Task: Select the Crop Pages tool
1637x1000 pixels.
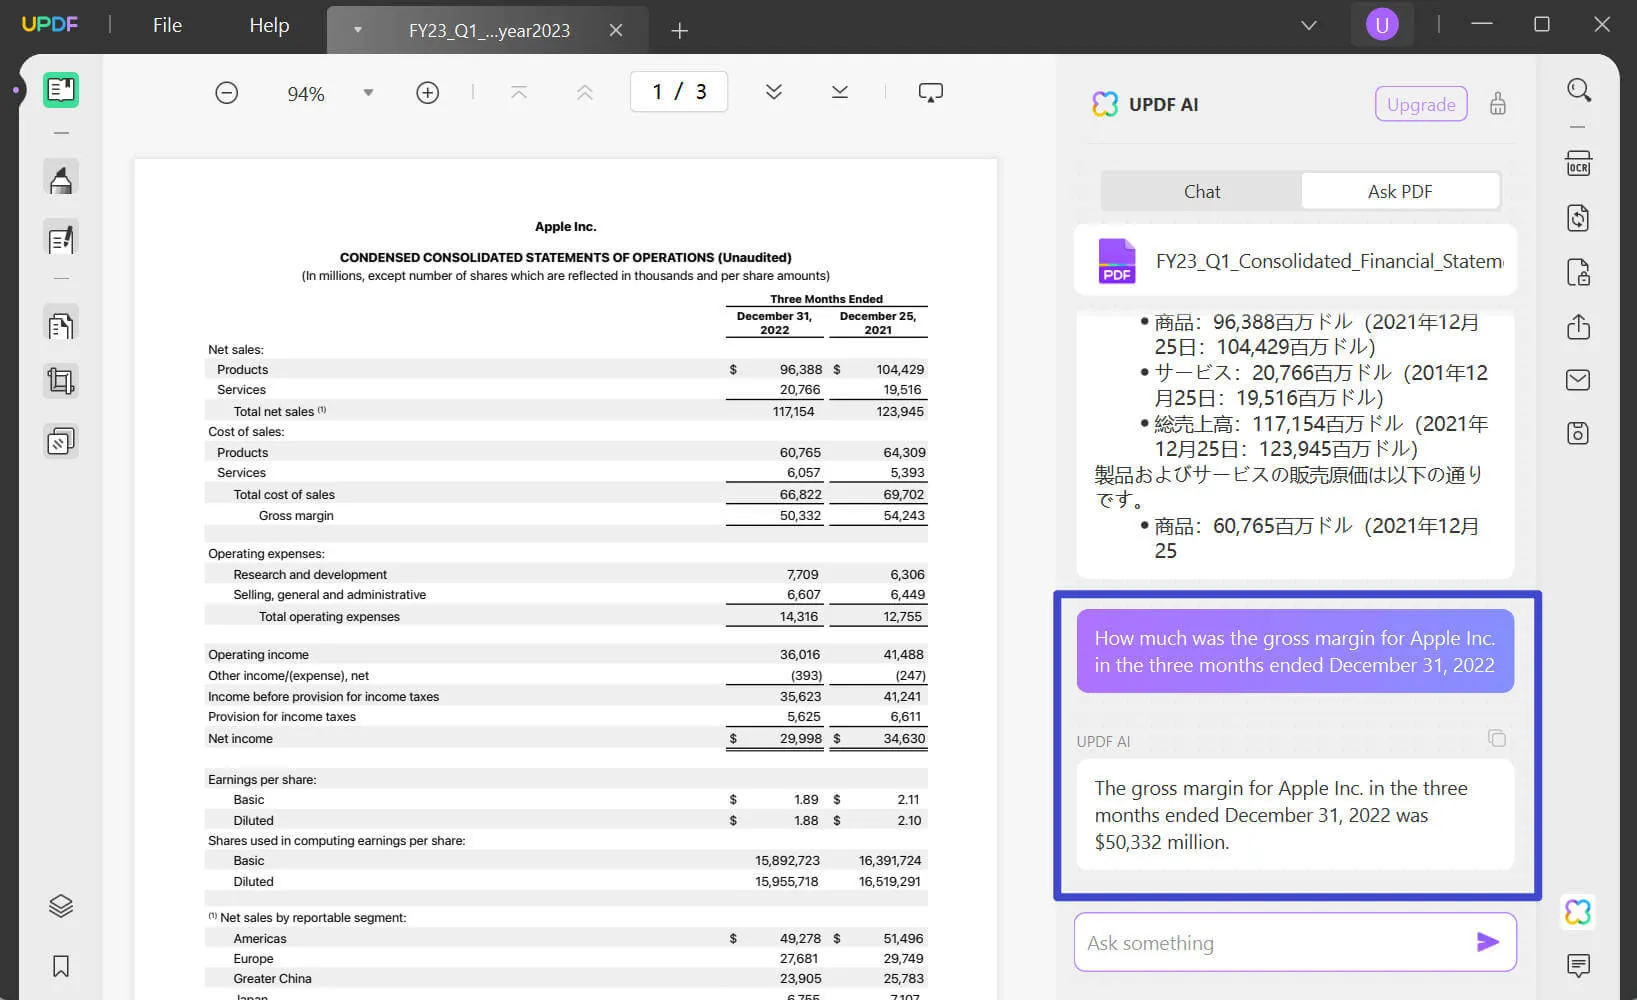Action: click(61, 381)
